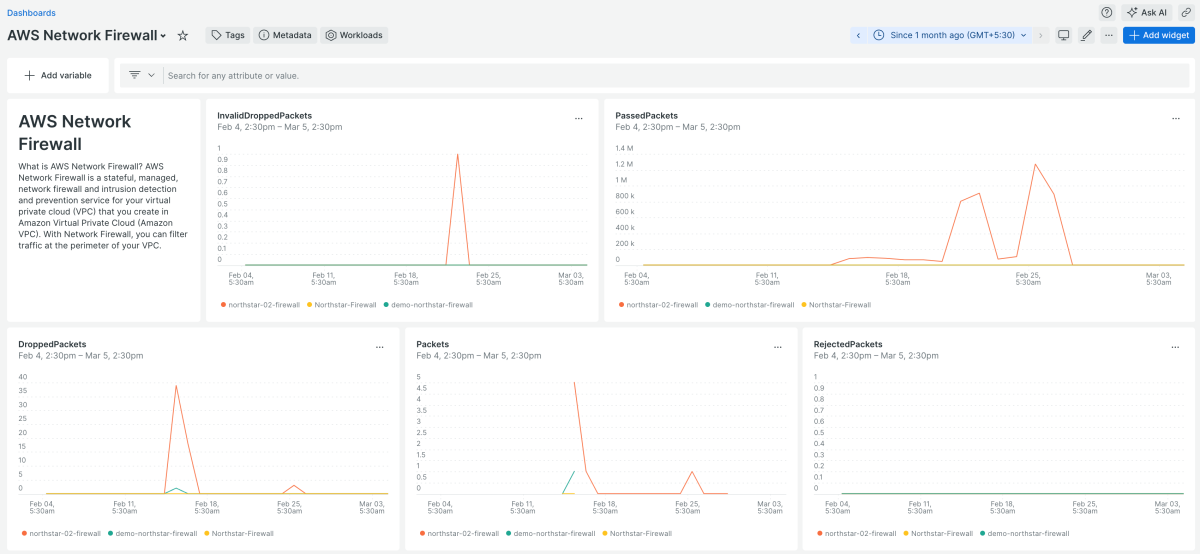
Task: Open the Metadata button
Action: coord(285,35)
